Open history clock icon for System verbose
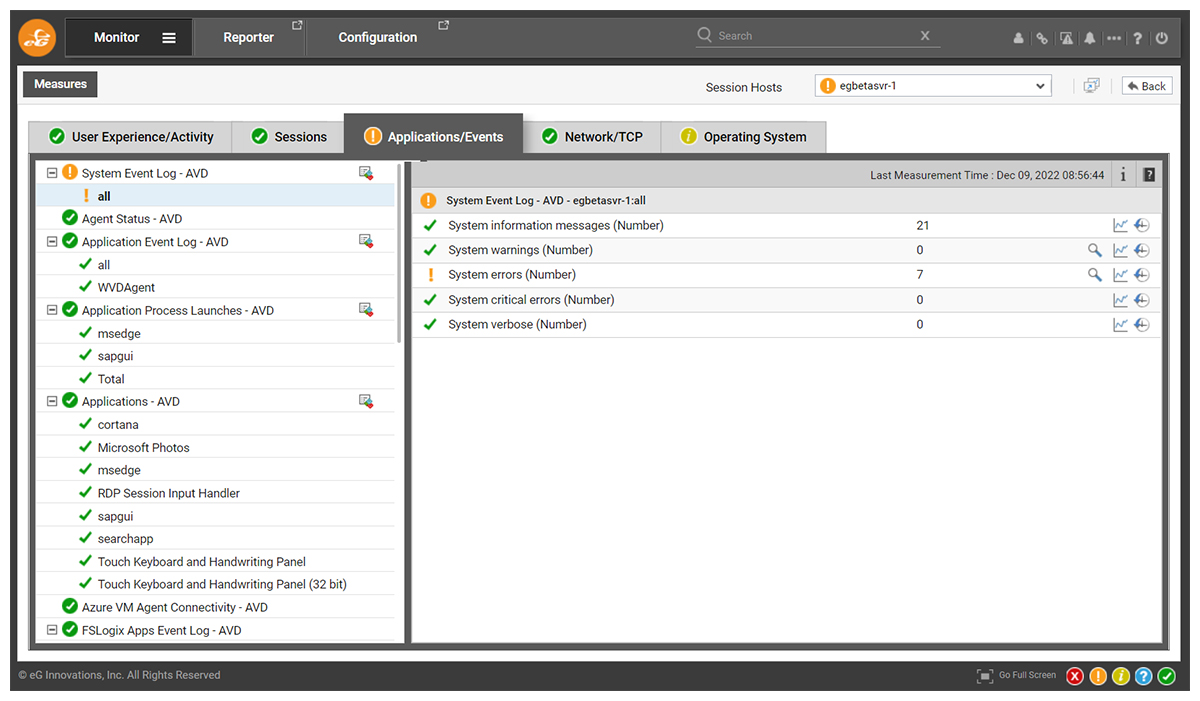 click(x=1142, y=325)
